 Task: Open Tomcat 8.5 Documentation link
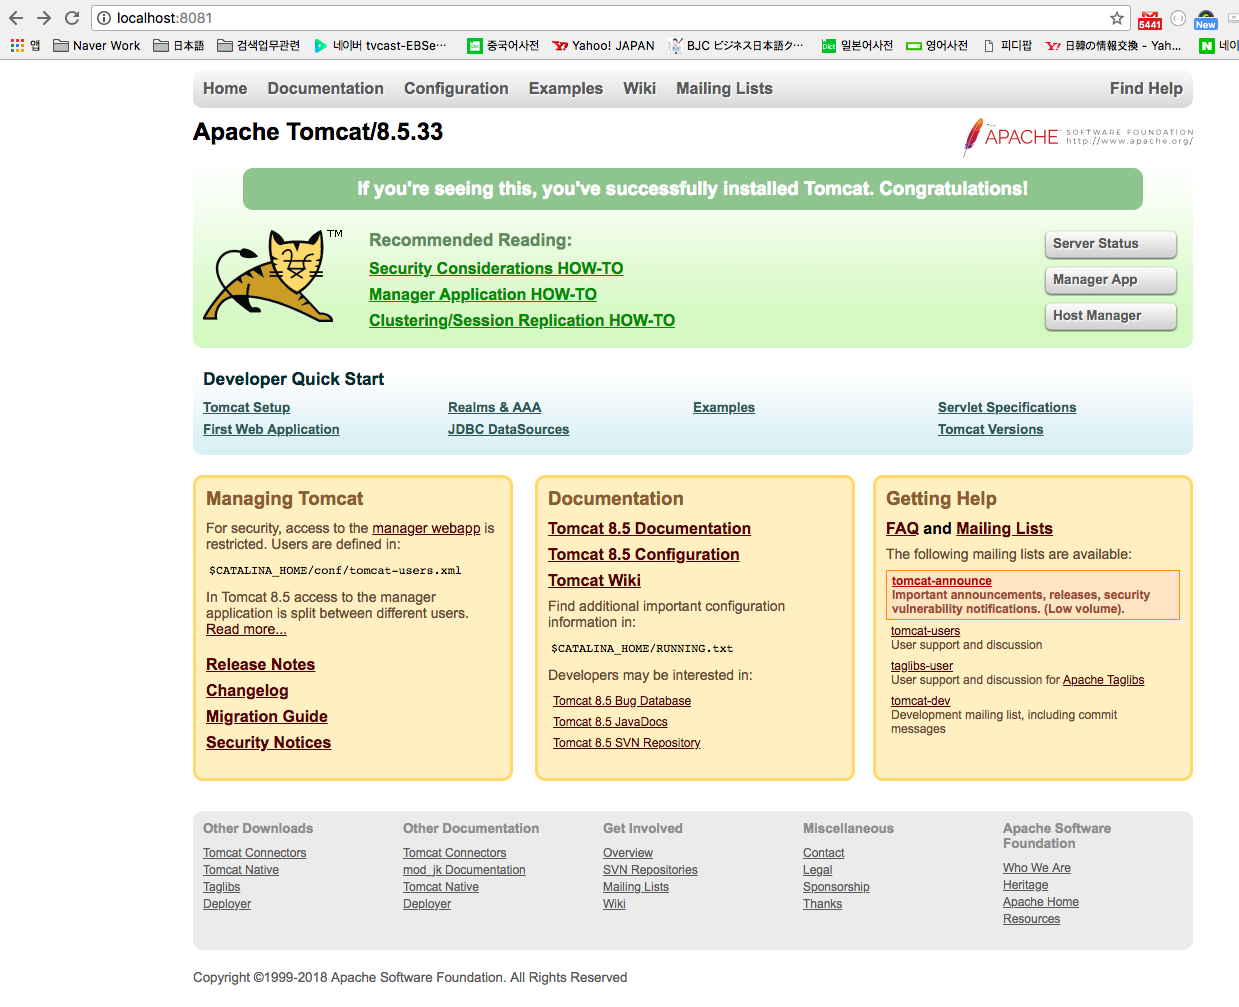pos(649,528)
